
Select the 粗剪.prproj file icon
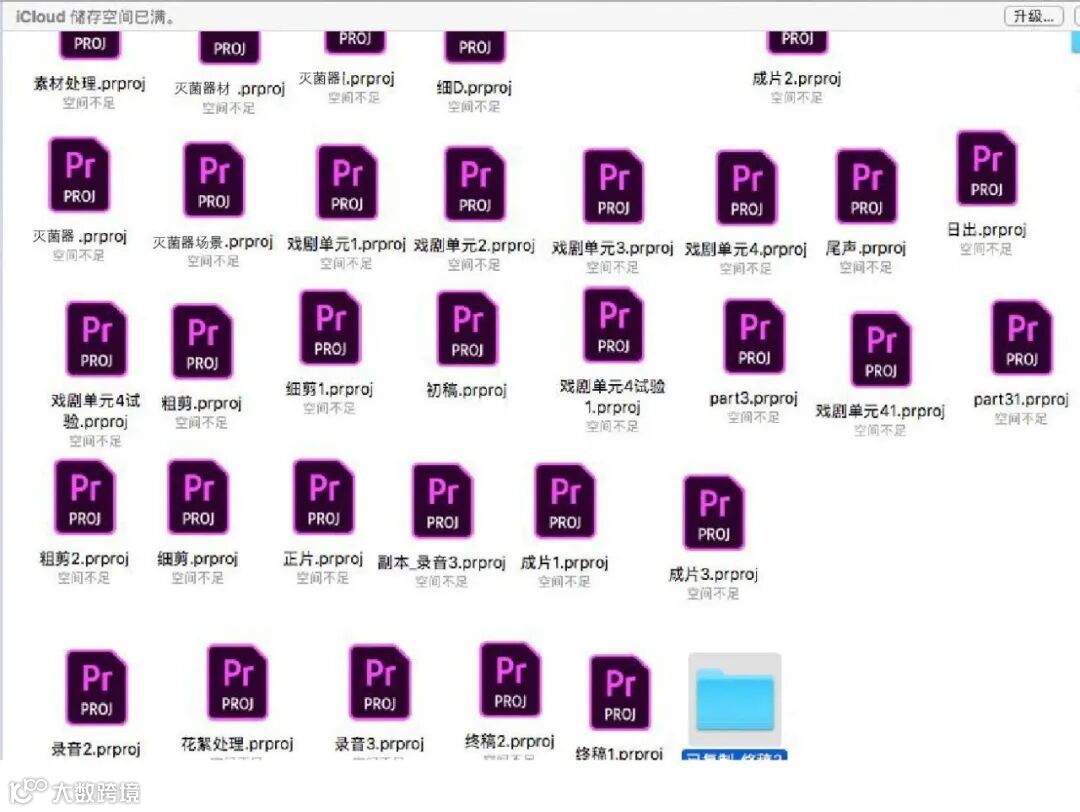coord(202,342)
